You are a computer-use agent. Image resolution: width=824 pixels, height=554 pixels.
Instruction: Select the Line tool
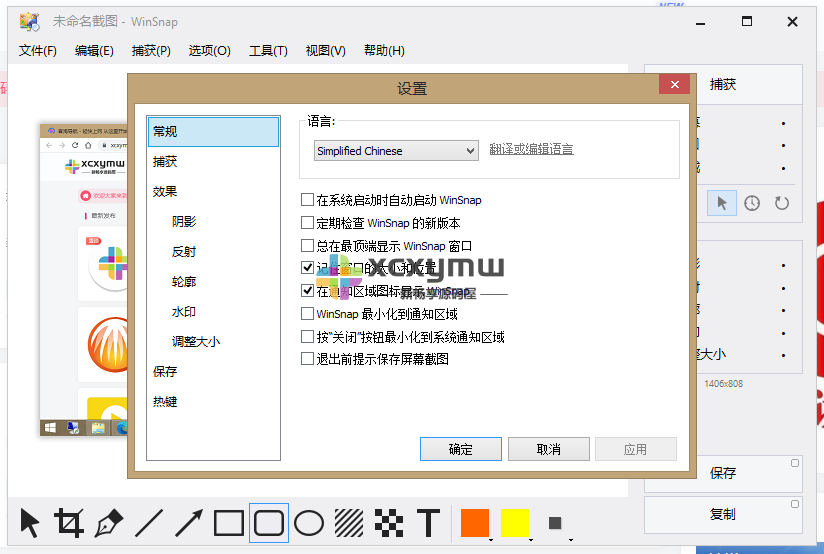[149, 522]
